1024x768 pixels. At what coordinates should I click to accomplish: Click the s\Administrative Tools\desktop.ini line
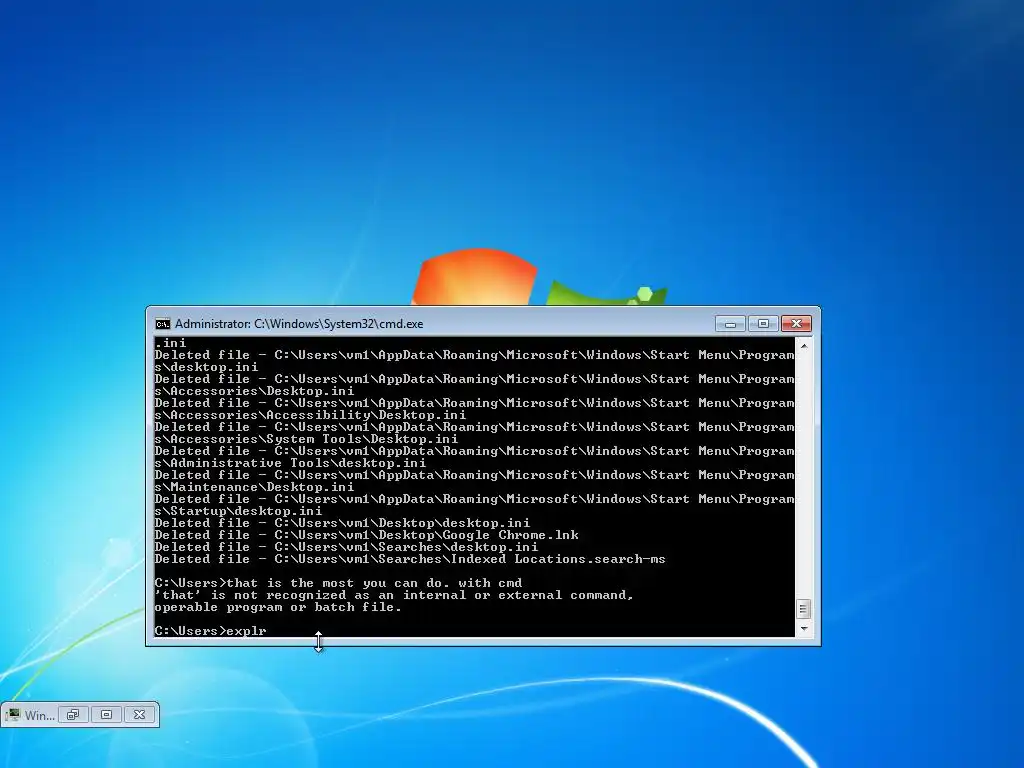290,463
